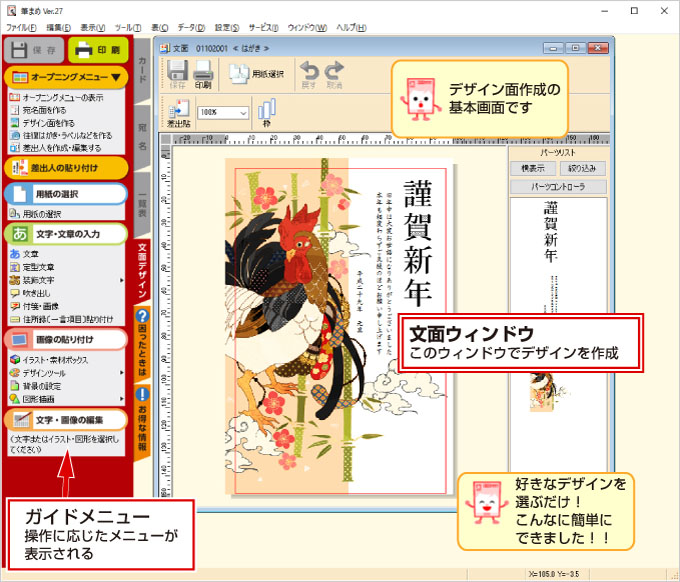680x582 pixels.
Task: Open the 編集(E) menu
Action: [58, 28]
